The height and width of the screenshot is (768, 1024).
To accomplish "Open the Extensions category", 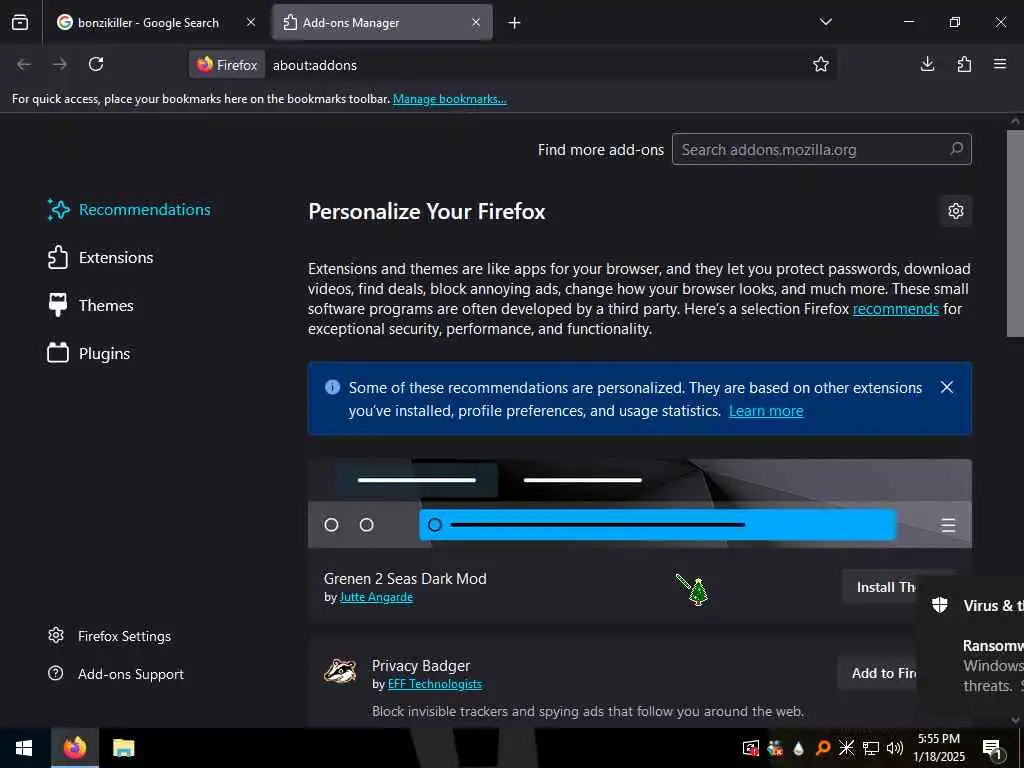I will 101,257.
